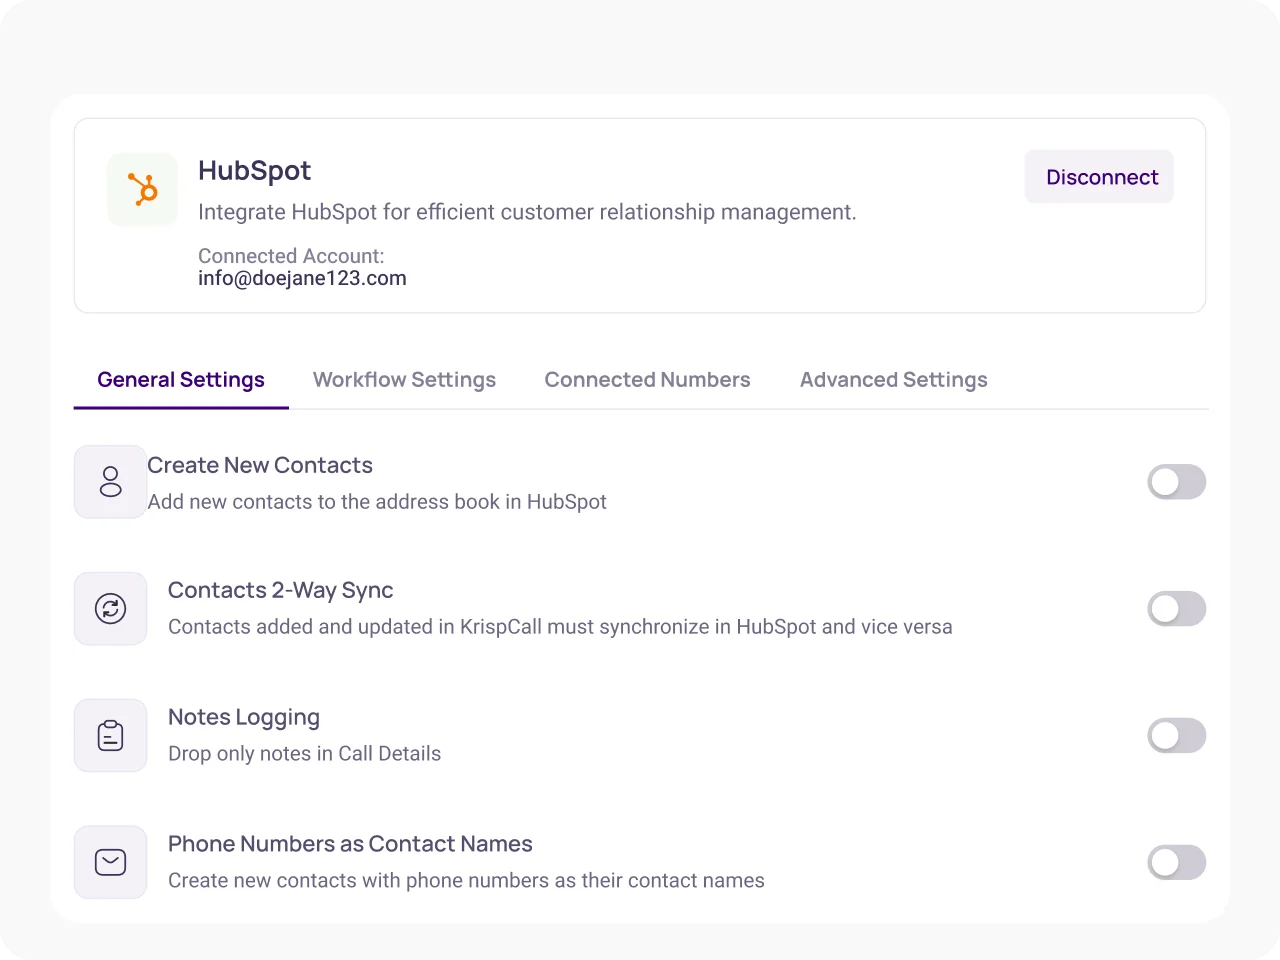Click 'Contacts added and updated in KrispCall' description
Image resolution: width=1280 pixels, height=960 pixels.
560,627
